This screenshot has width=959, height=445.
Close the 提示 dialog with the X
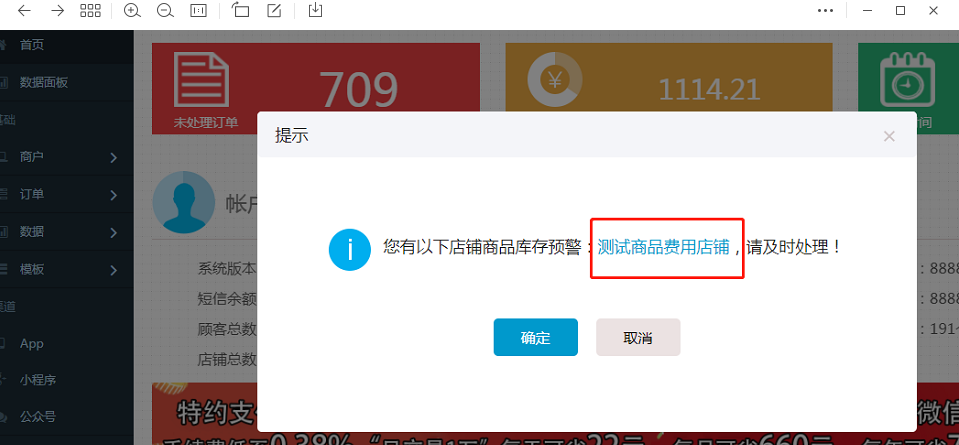(x=889, y=136)
